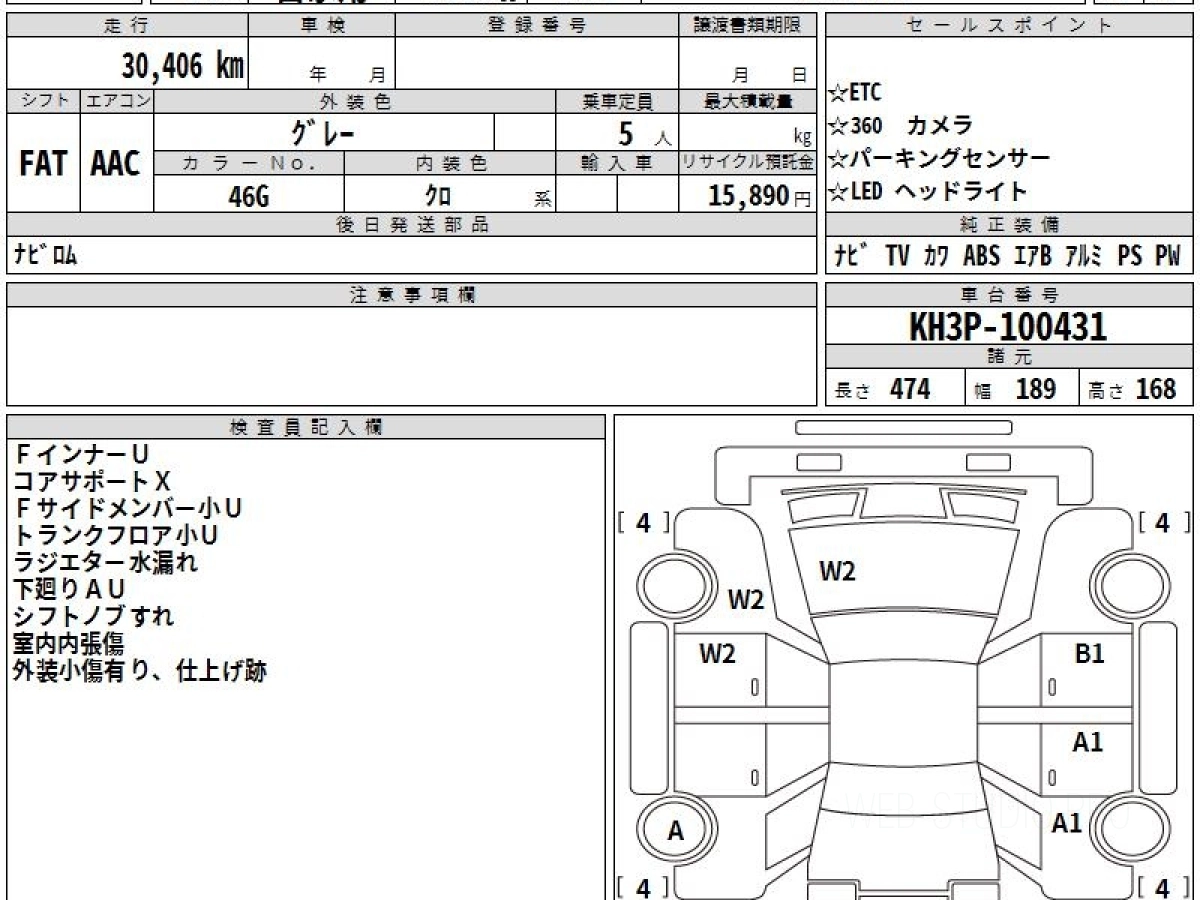The image size is (1200, 900).
Task: Select エアB in the genuine equipment row
Action: pyautogui.click(x=1033, y=256)
